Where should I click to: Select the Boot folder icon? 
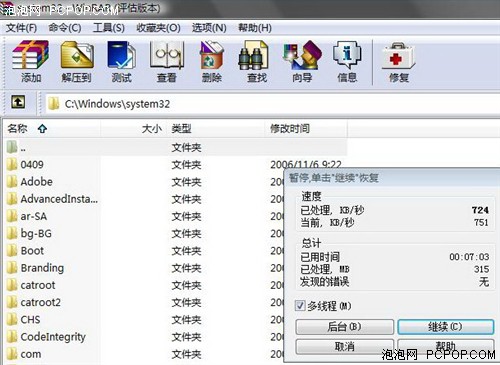(x=12, y=250)
